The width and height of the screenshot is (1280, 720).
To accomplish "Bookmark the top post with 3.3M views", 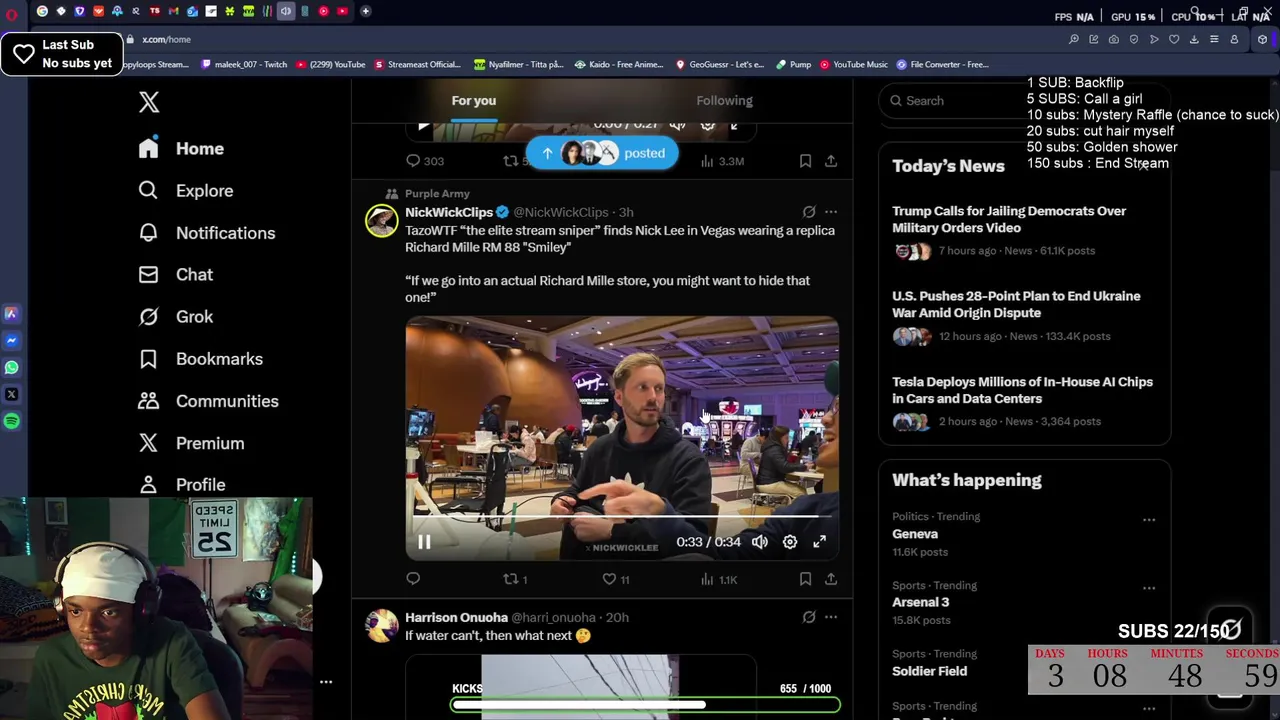I will (805, 161).
